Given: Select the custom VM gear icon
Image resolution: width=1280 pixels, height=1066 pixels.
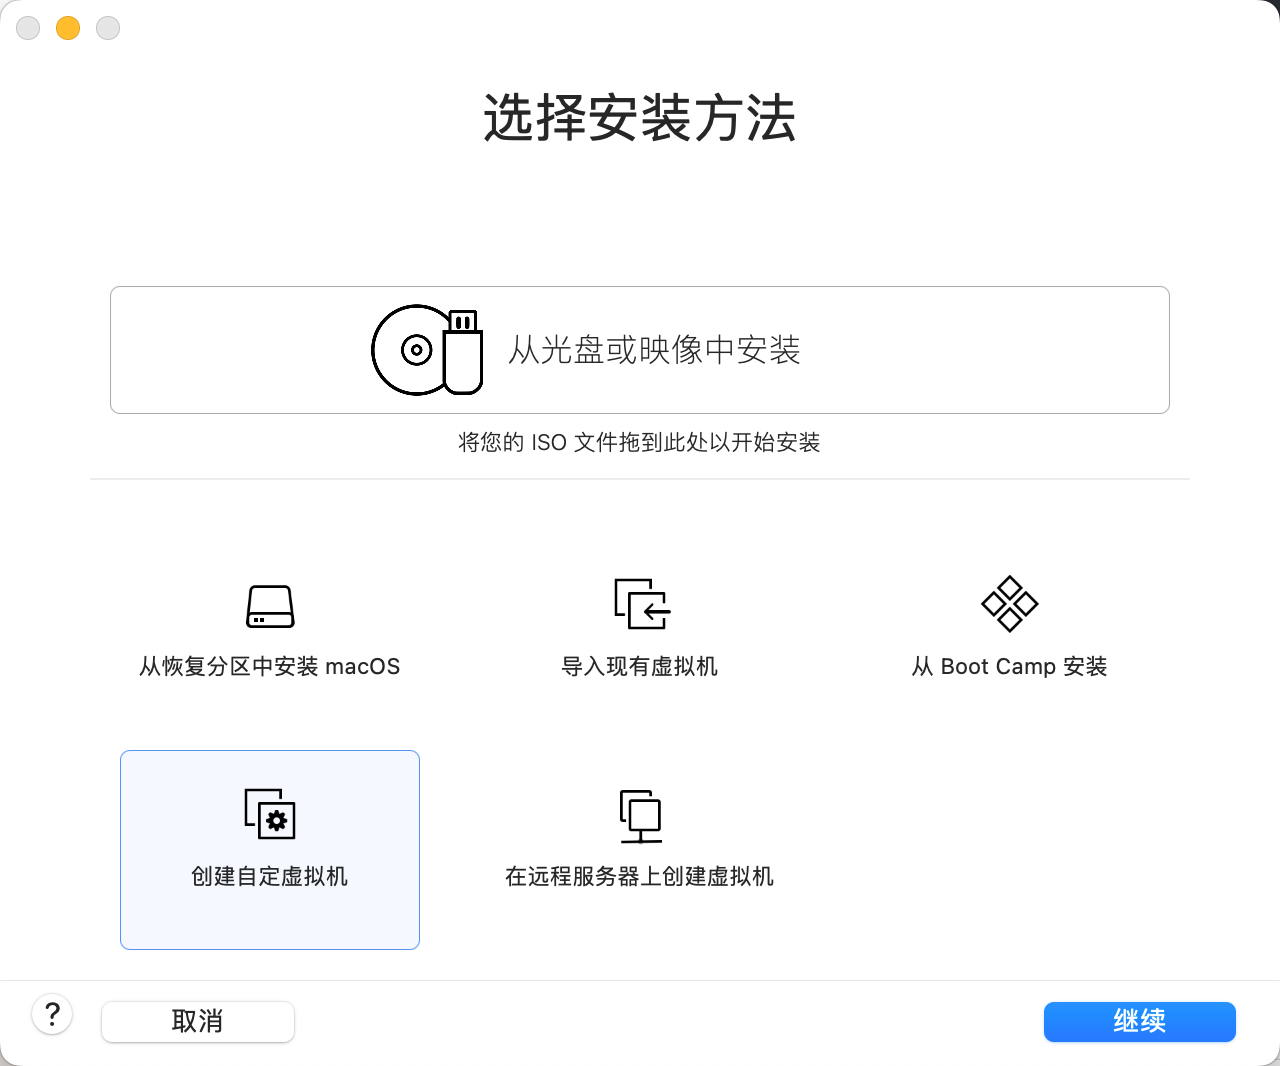Looking at the screenshot, I should [270, 813].
